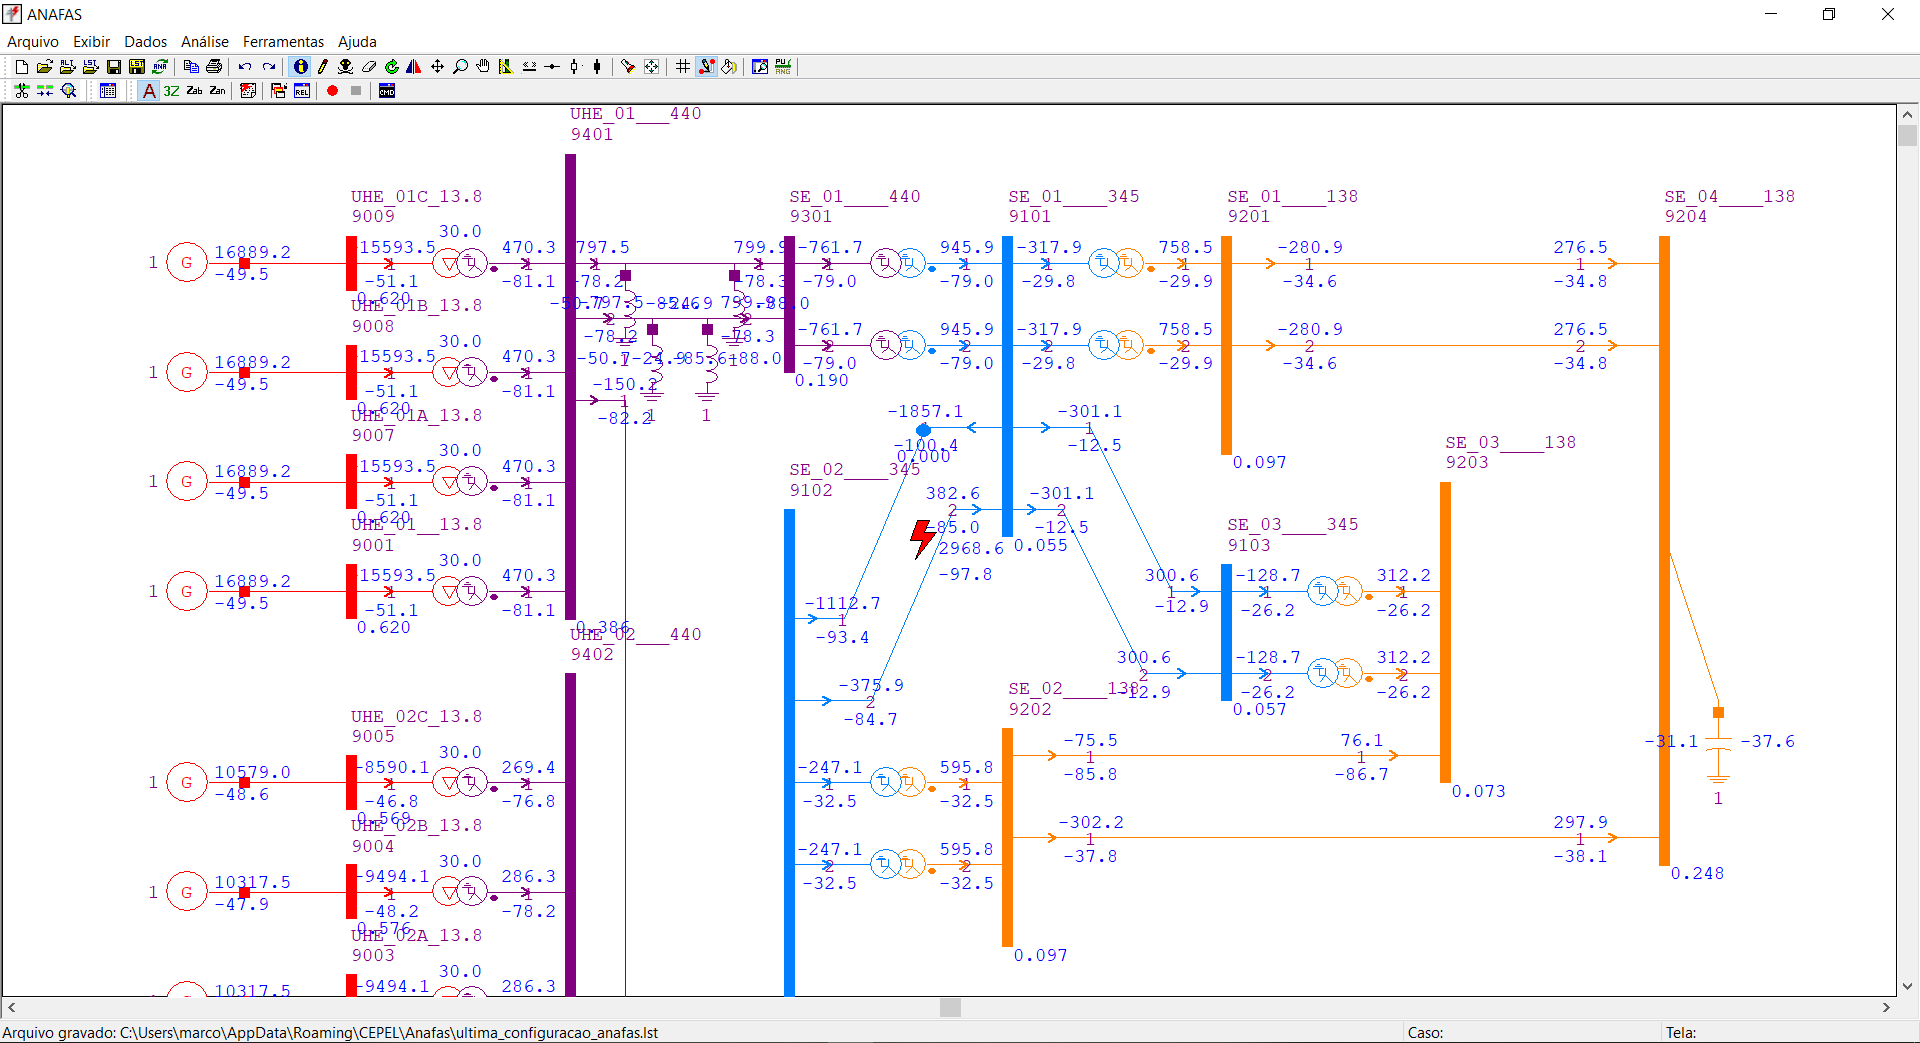Viewport: 1920px width, 1043px height.
Task: Select the line midpoint dot tool
Action: pos(552,67)
